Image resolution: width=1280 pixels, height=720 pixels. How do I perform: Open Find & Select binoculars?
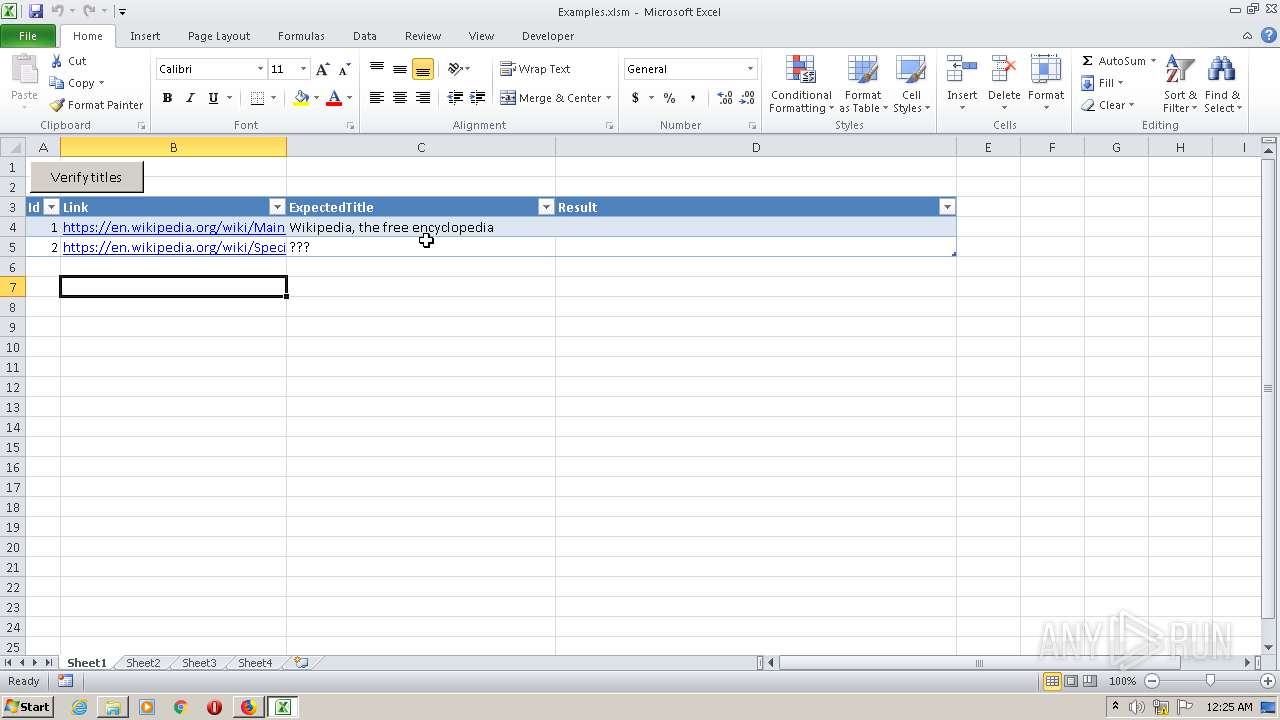[1222, 84]
